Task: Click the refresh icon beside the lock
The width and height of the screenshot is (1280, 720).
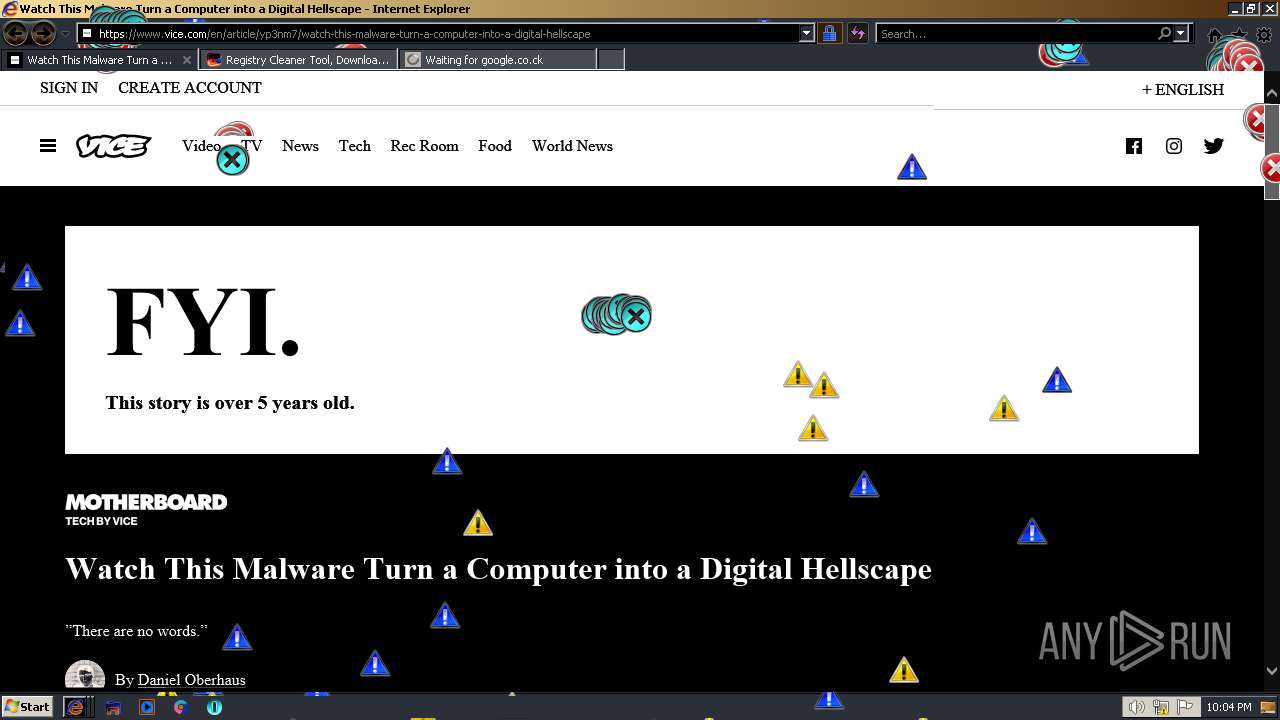Action: click(857, 33)
